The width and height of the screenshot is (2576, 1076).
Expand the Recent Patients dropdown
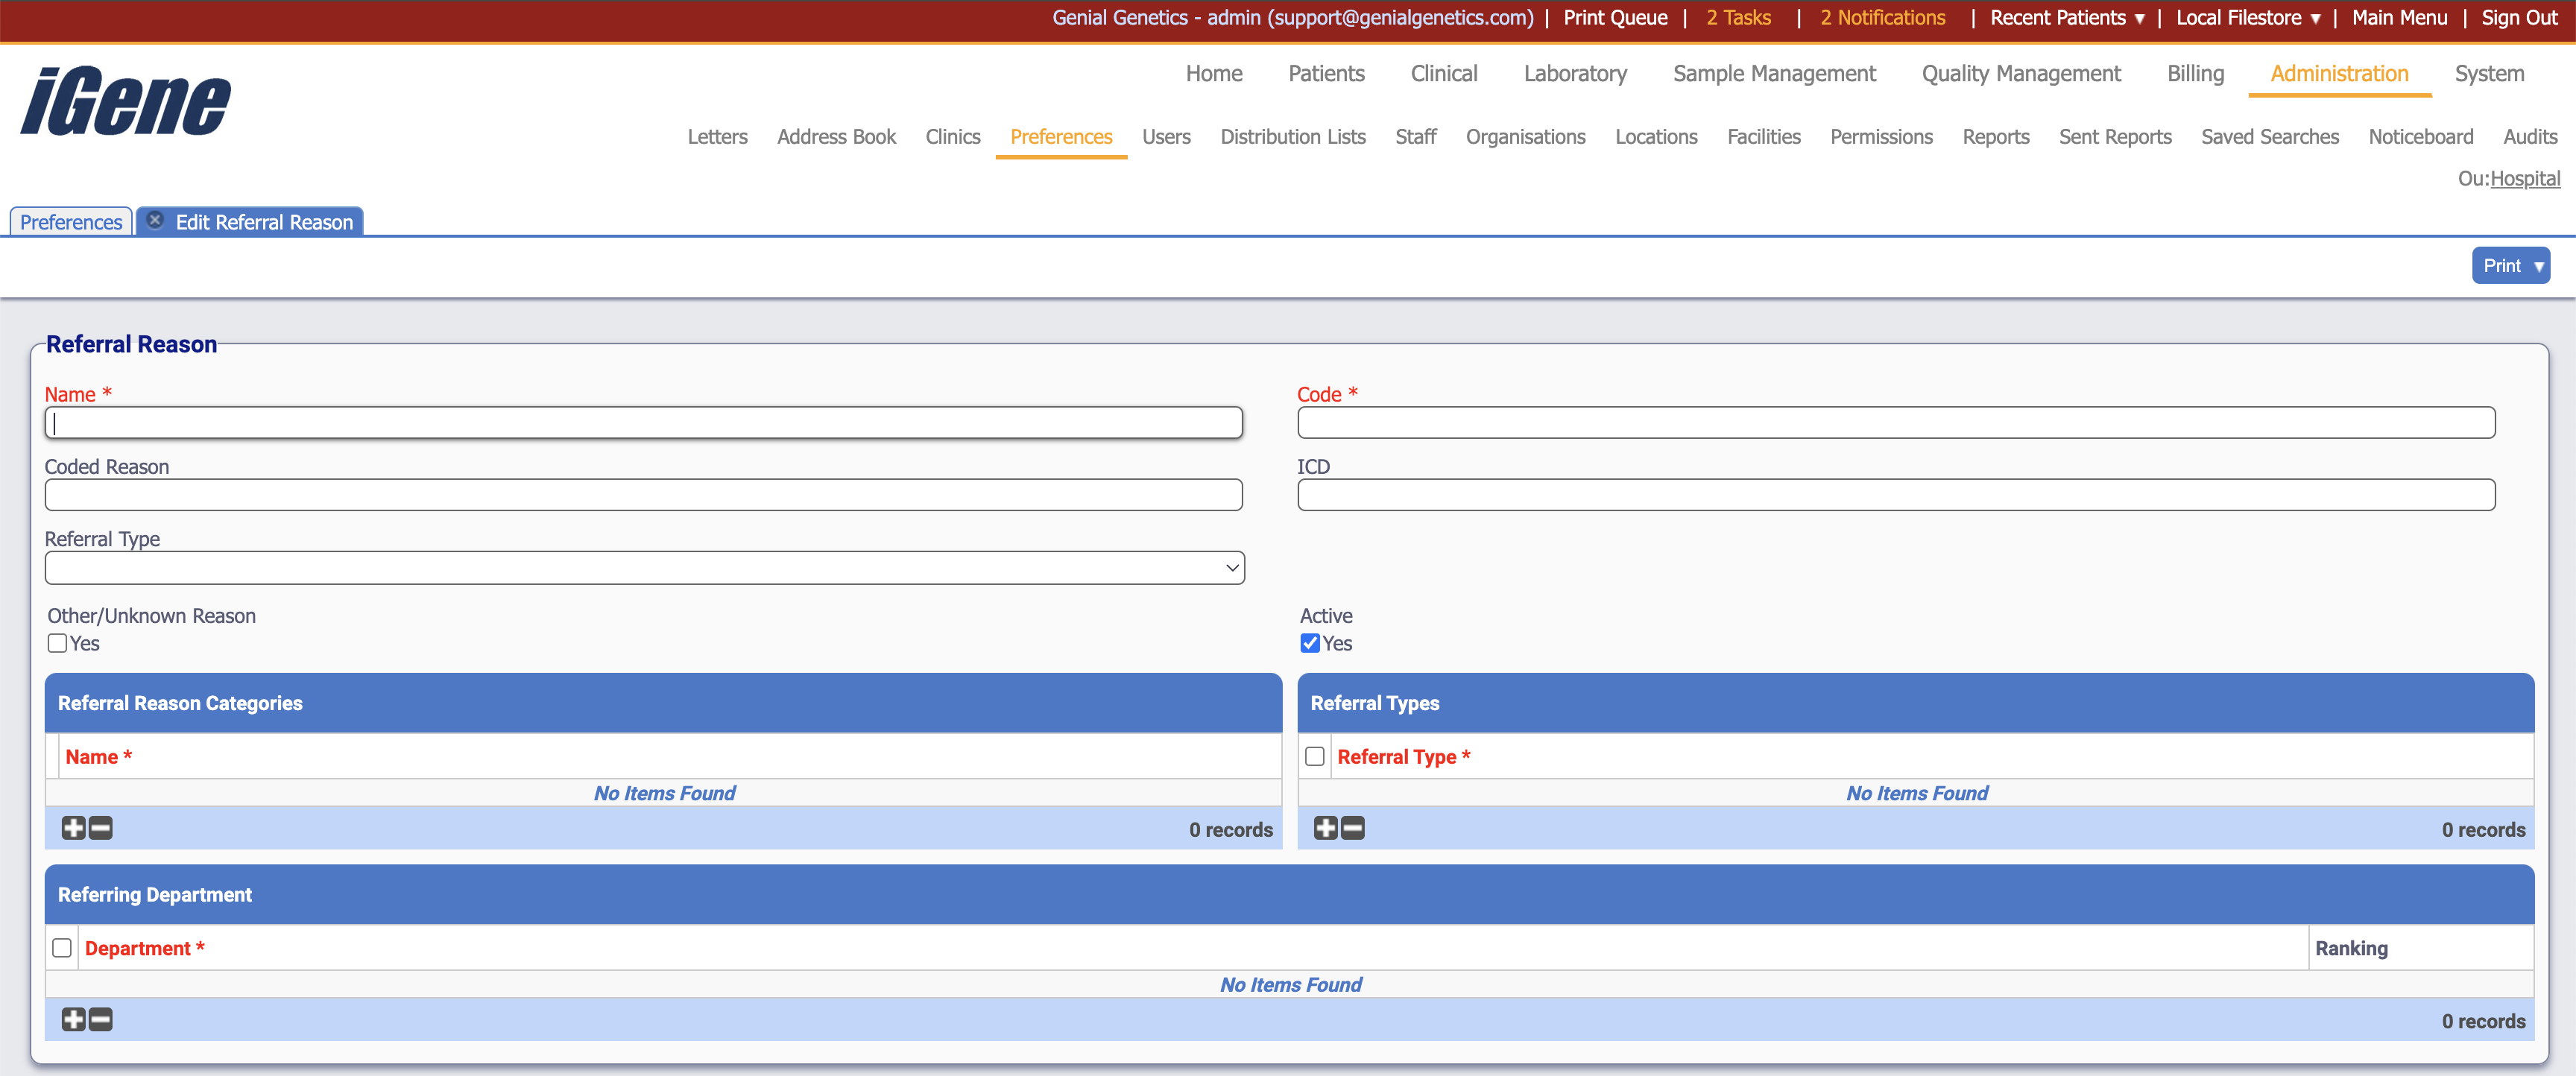(x=2066, y=17)
